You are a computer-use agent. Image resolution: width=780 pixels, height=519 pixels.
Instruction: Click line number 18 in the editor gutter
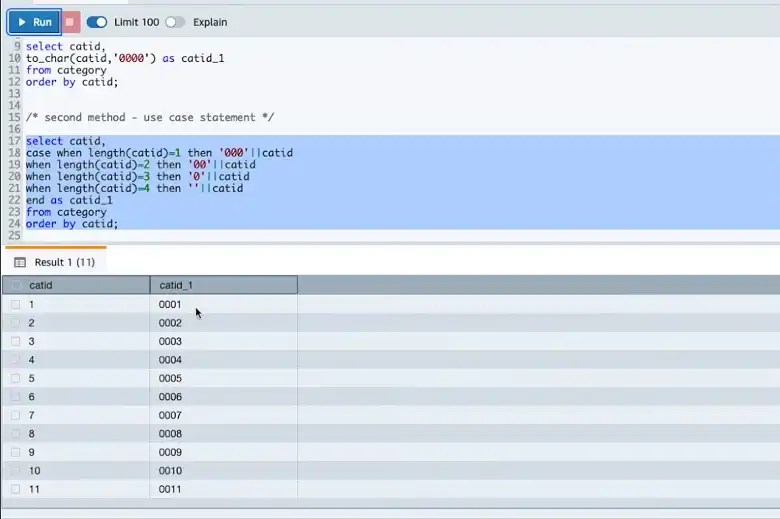coord(14,153)
